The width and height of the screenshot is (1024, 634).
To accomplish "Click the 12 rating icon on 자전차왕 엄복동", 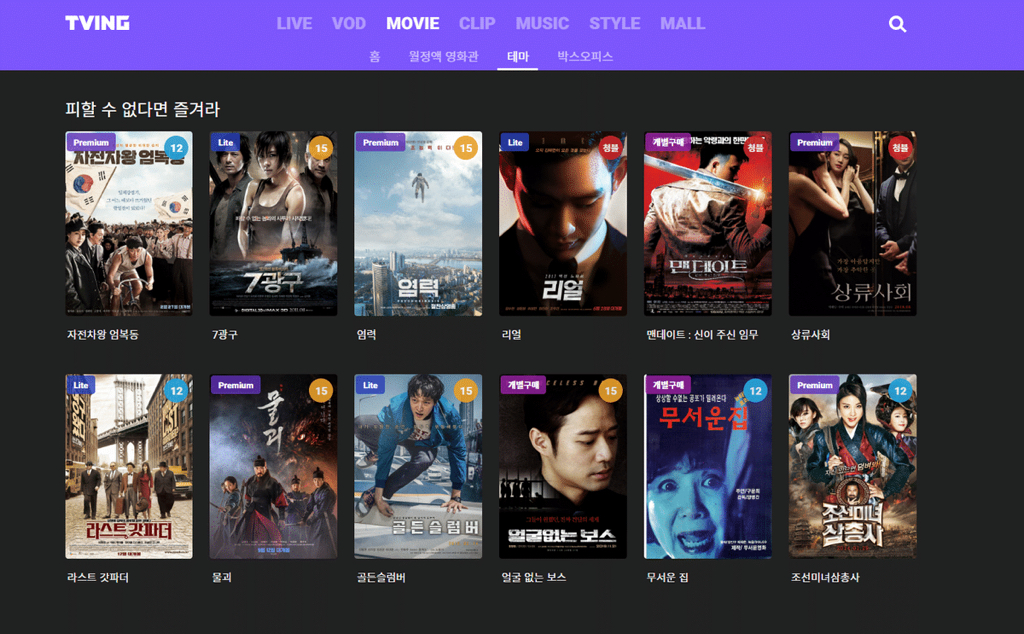I will (176, 148).
